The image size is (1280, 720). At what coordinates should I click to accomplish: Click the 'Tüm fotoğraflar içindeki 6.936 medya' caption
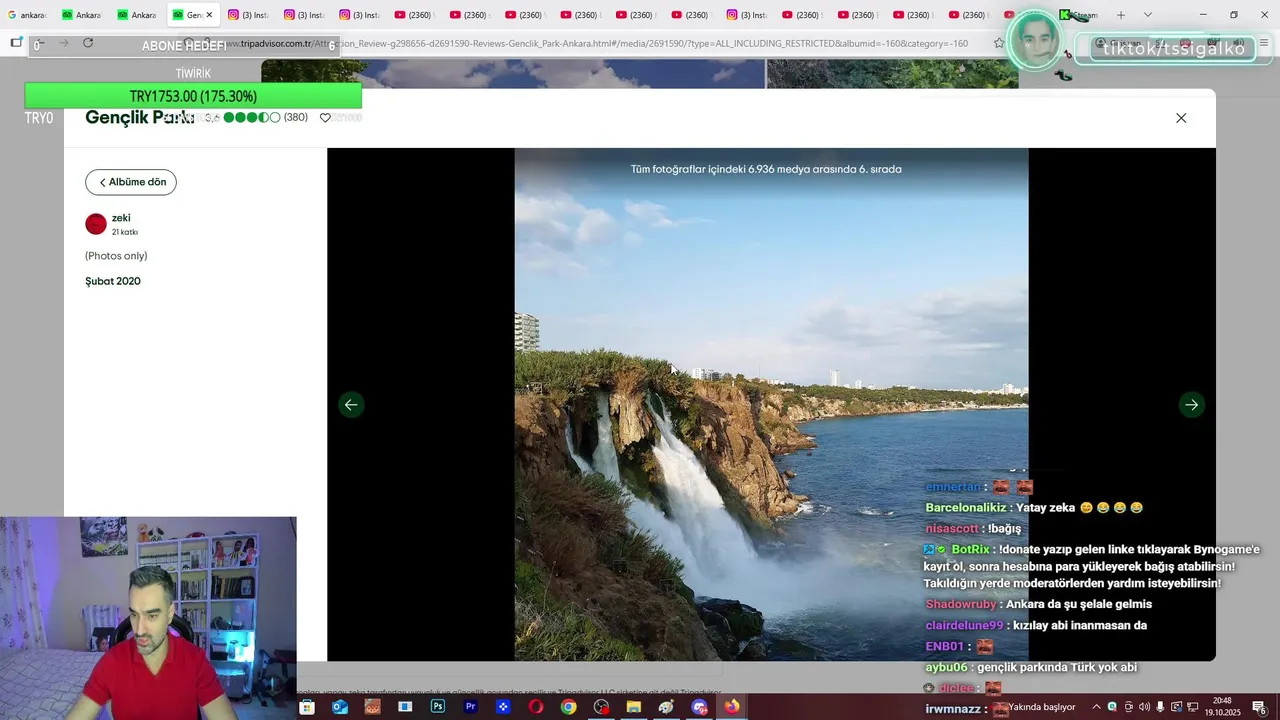[766, 169]
